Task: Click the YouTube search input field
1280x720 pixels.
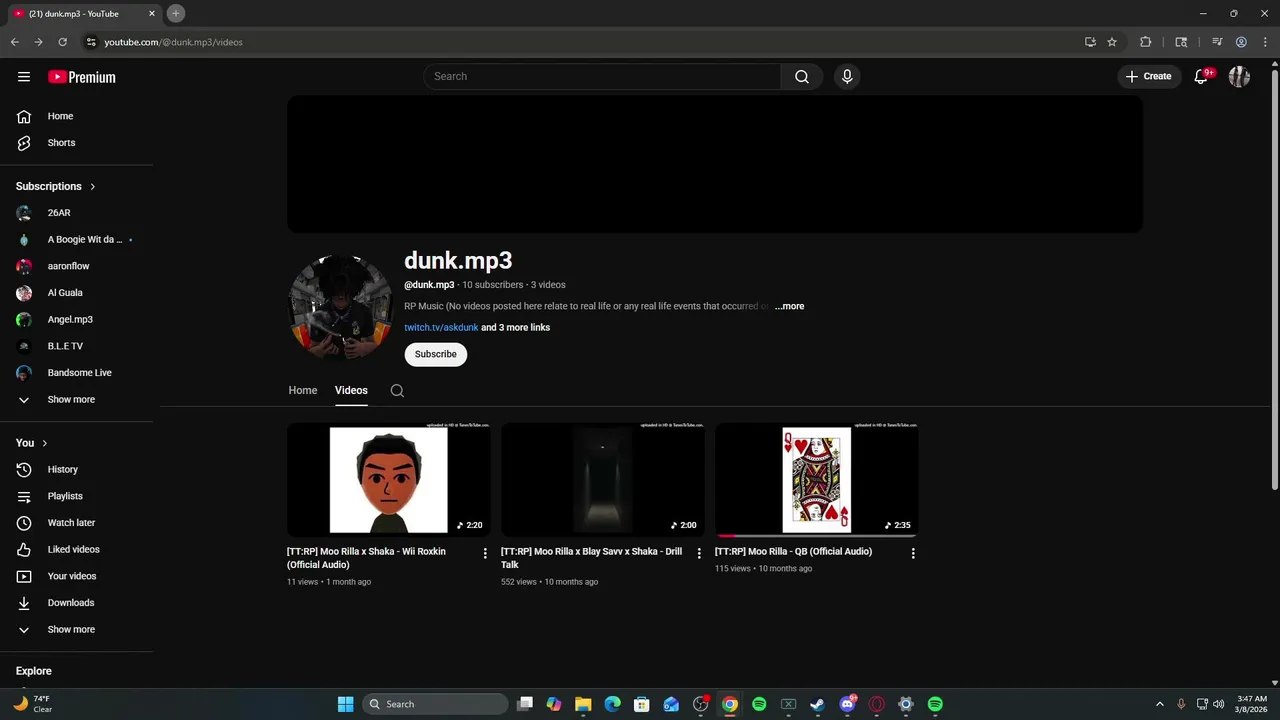Action: click(x=602, y=77)
